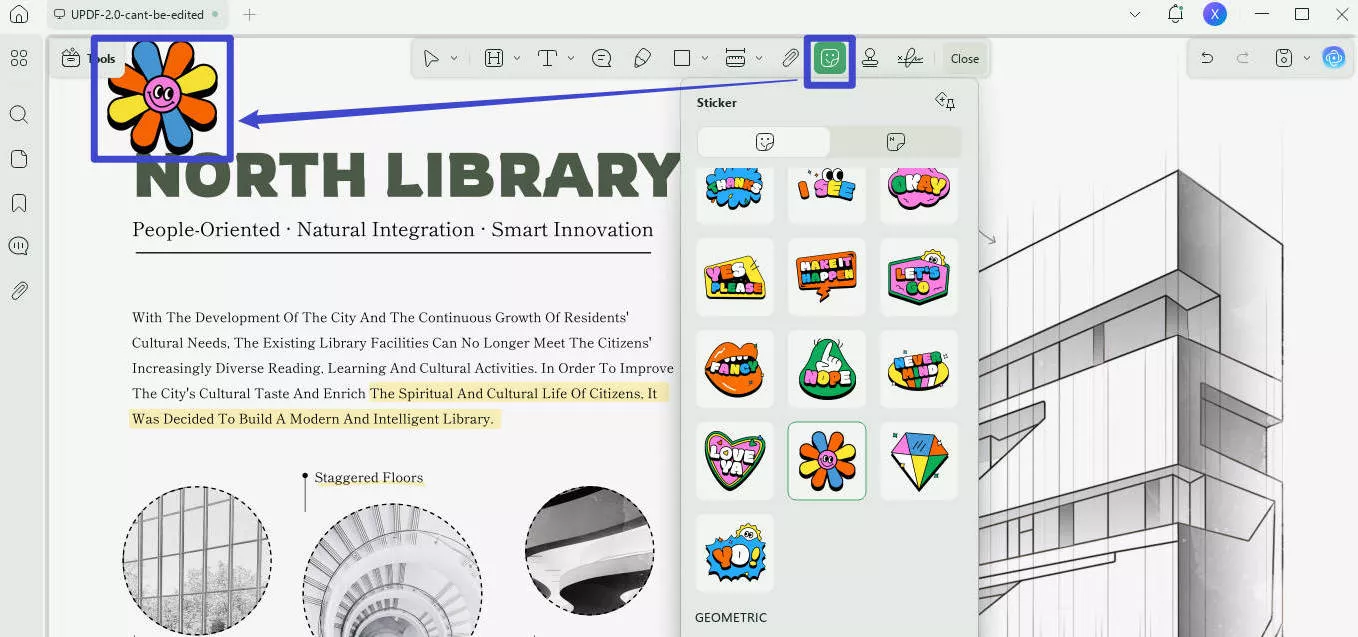Open the UPDF AI assistant icon

(x=1333, y=58)
